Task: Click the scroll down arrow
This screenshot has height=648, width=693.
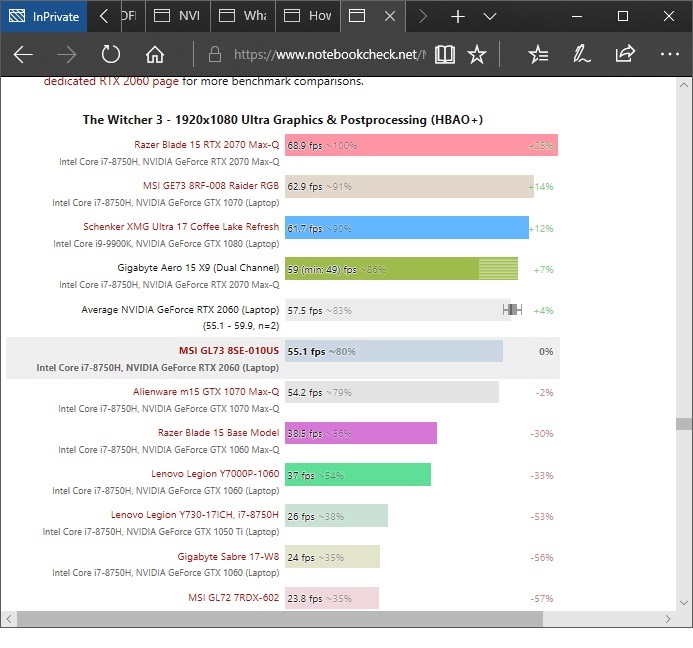Action: pyautogui.click(x=684, y=603)
